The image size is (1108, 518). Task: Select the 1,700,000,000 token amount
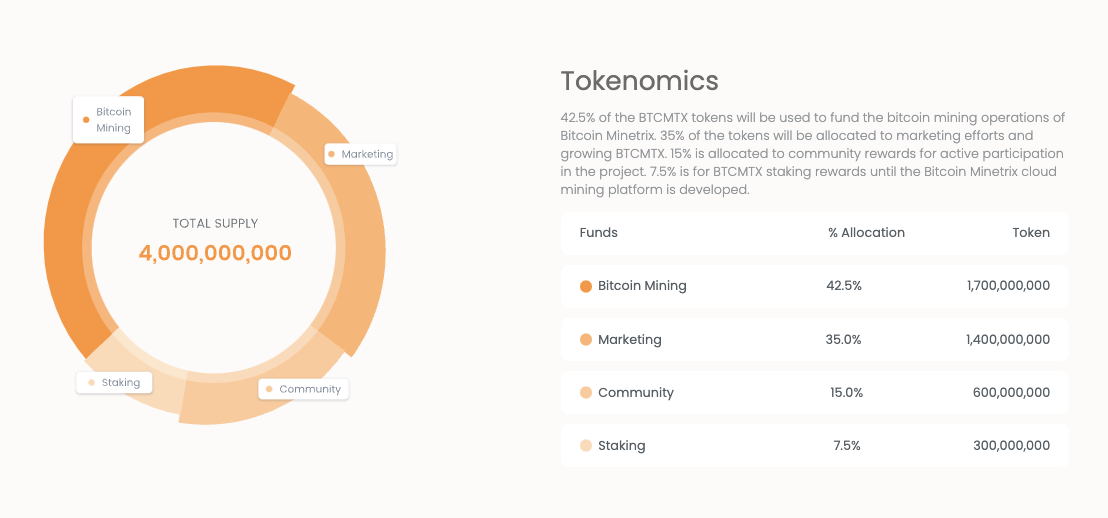[1008, 286]
